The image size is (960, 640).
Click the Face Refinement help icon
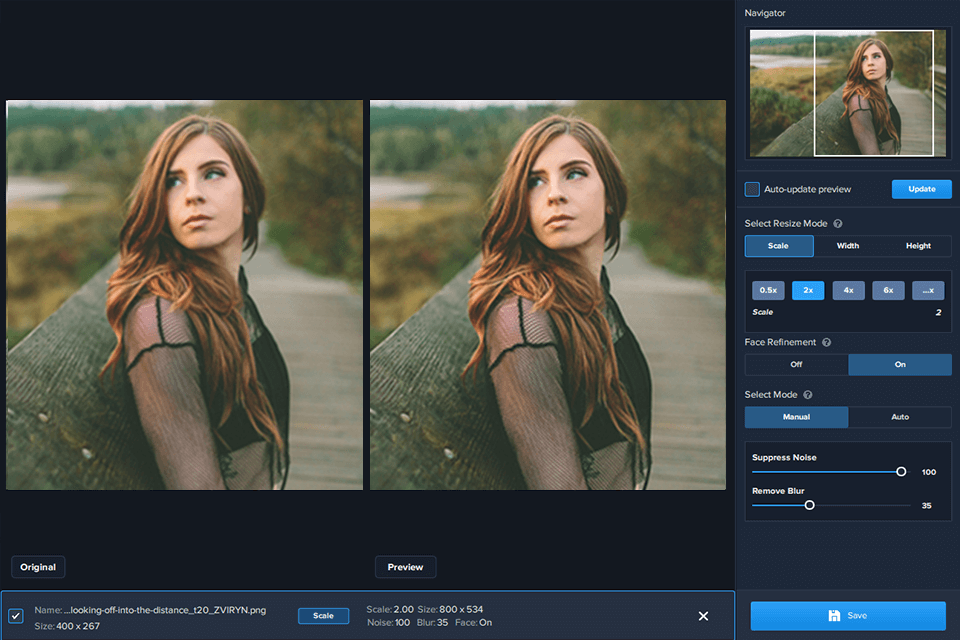tap(826, 342)
